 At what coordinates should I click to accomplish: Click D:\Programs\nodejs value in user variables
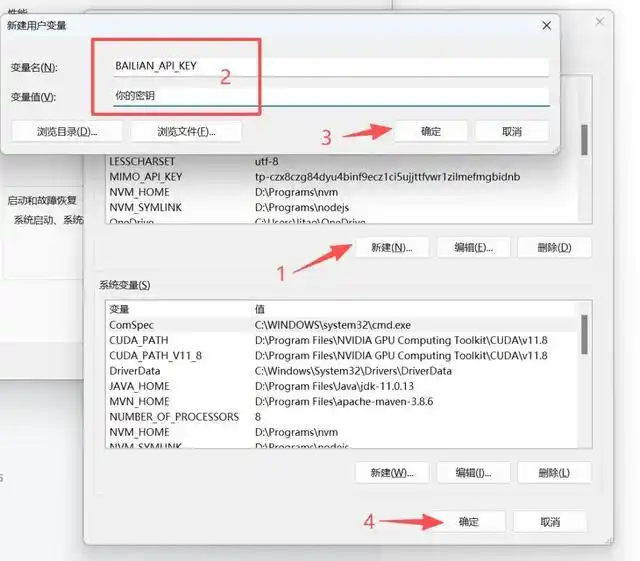click(x=302, y=207)
